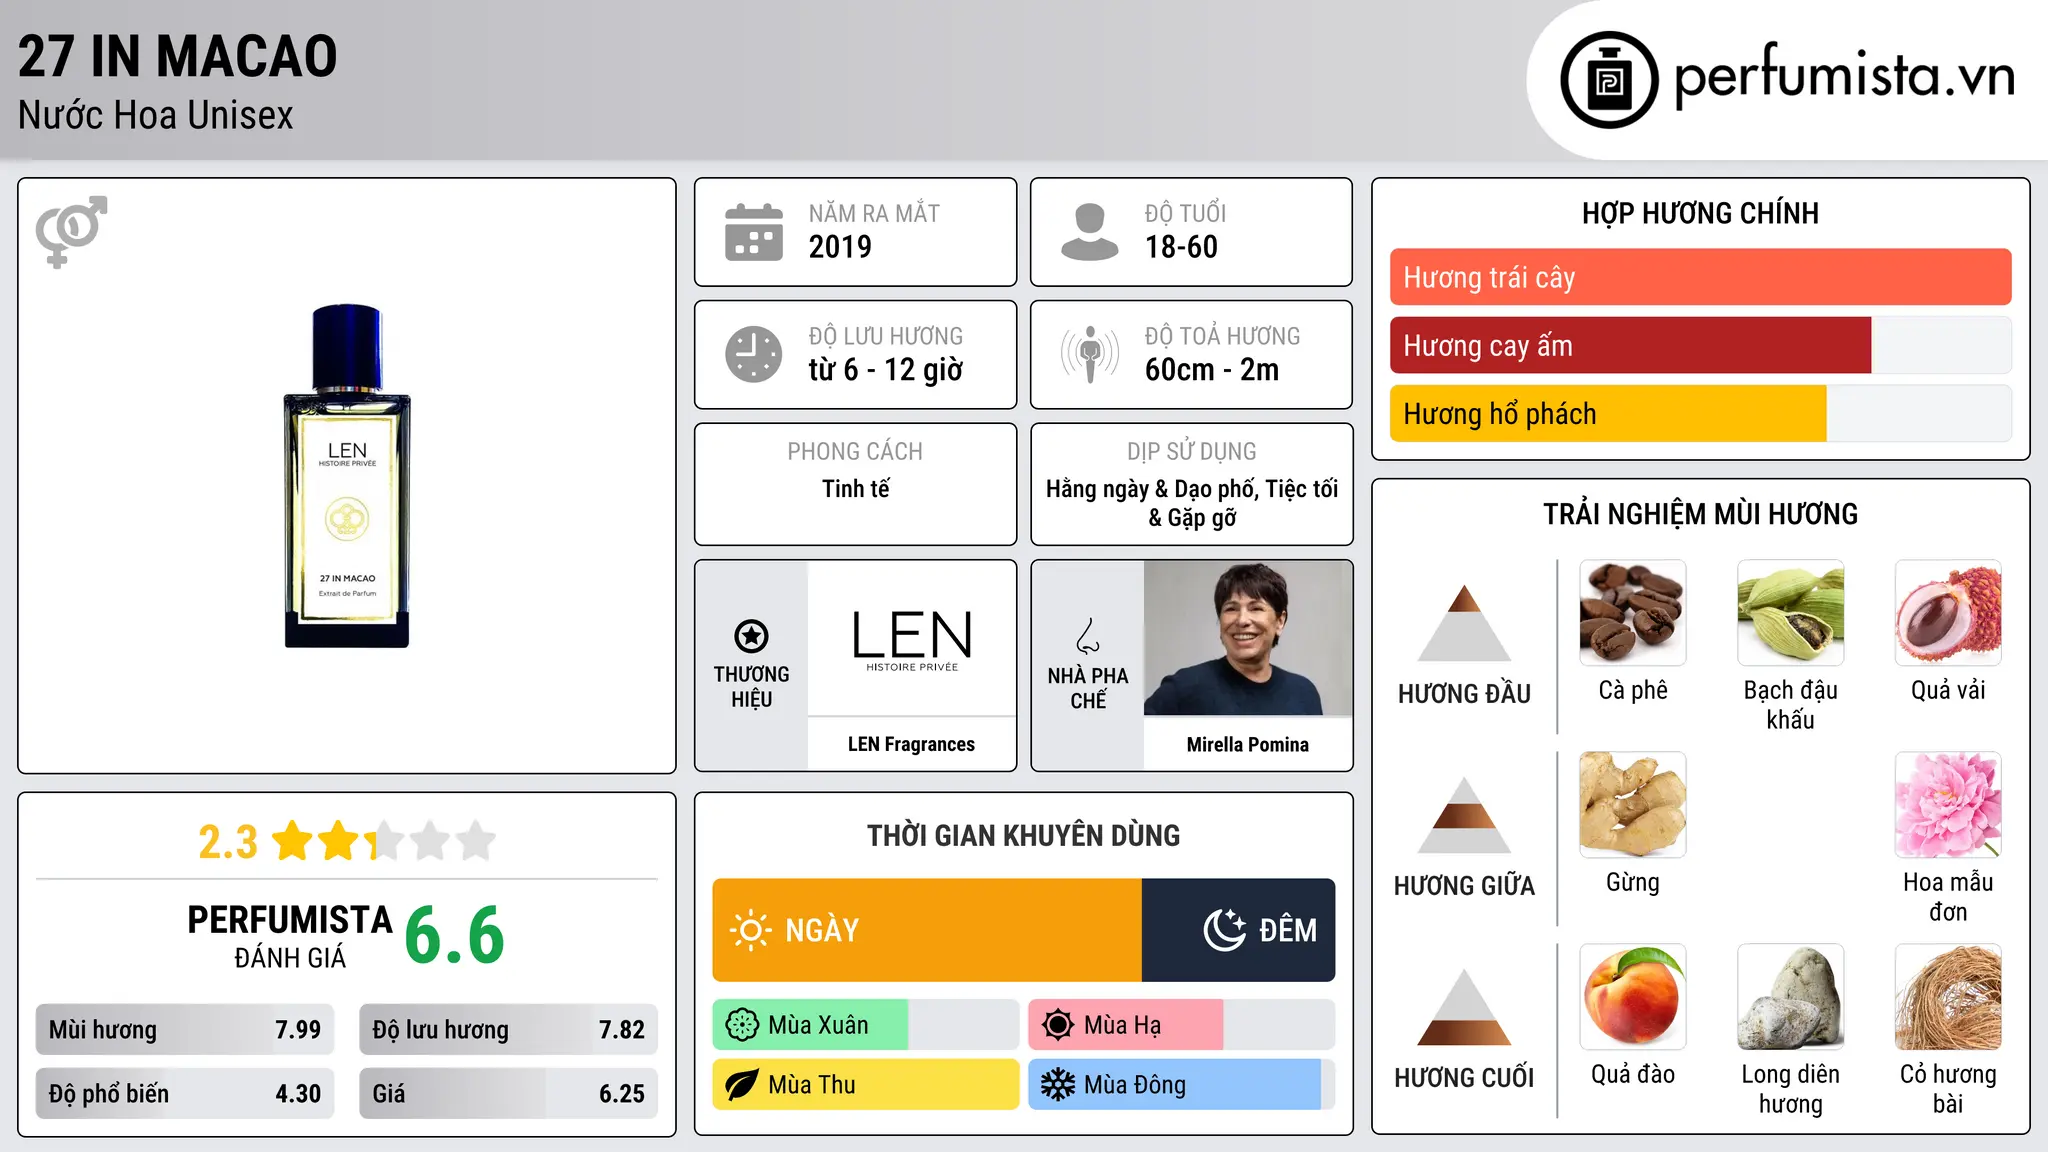Viewport: 2048px width, 1152px height.
Task: Click the 27 IN MACAO title
Action: tap(178, 56)
